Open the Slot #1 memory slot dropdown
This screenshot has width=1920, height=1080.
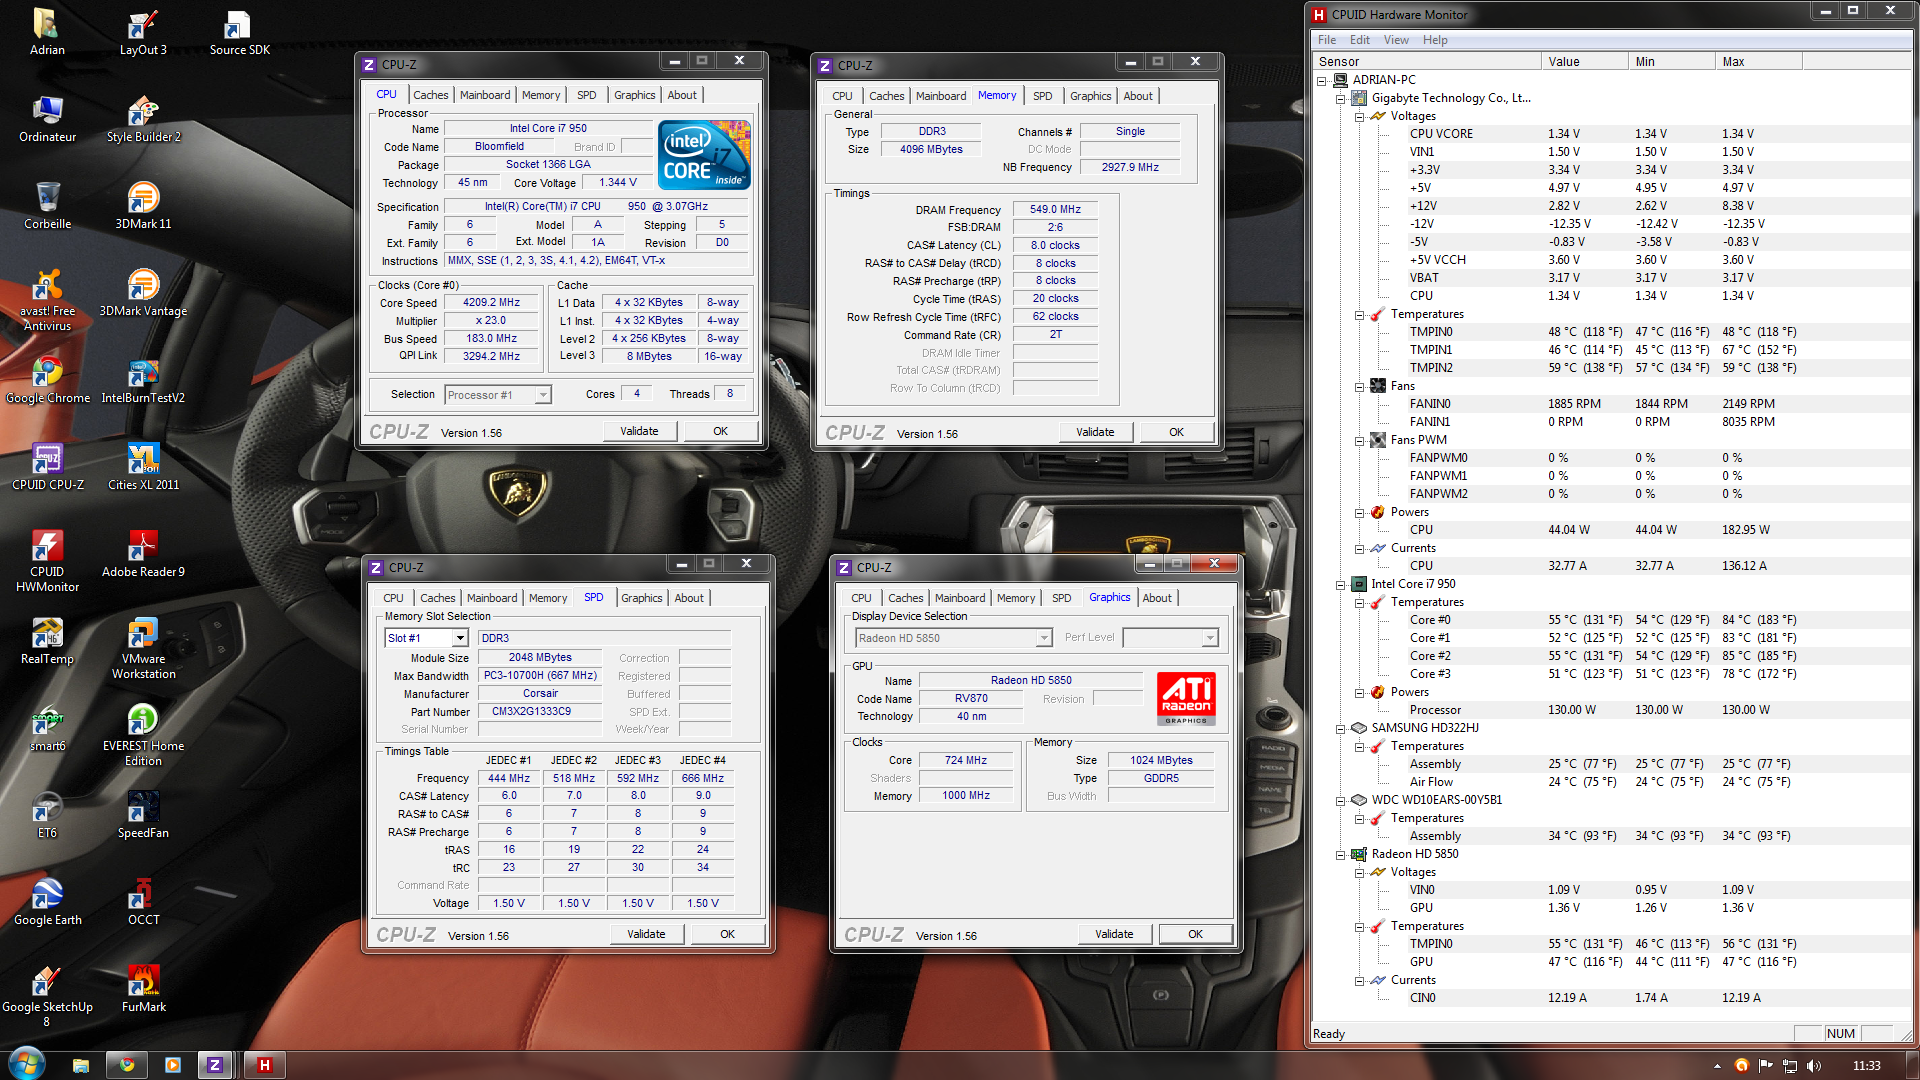click(x=460, y=638)
